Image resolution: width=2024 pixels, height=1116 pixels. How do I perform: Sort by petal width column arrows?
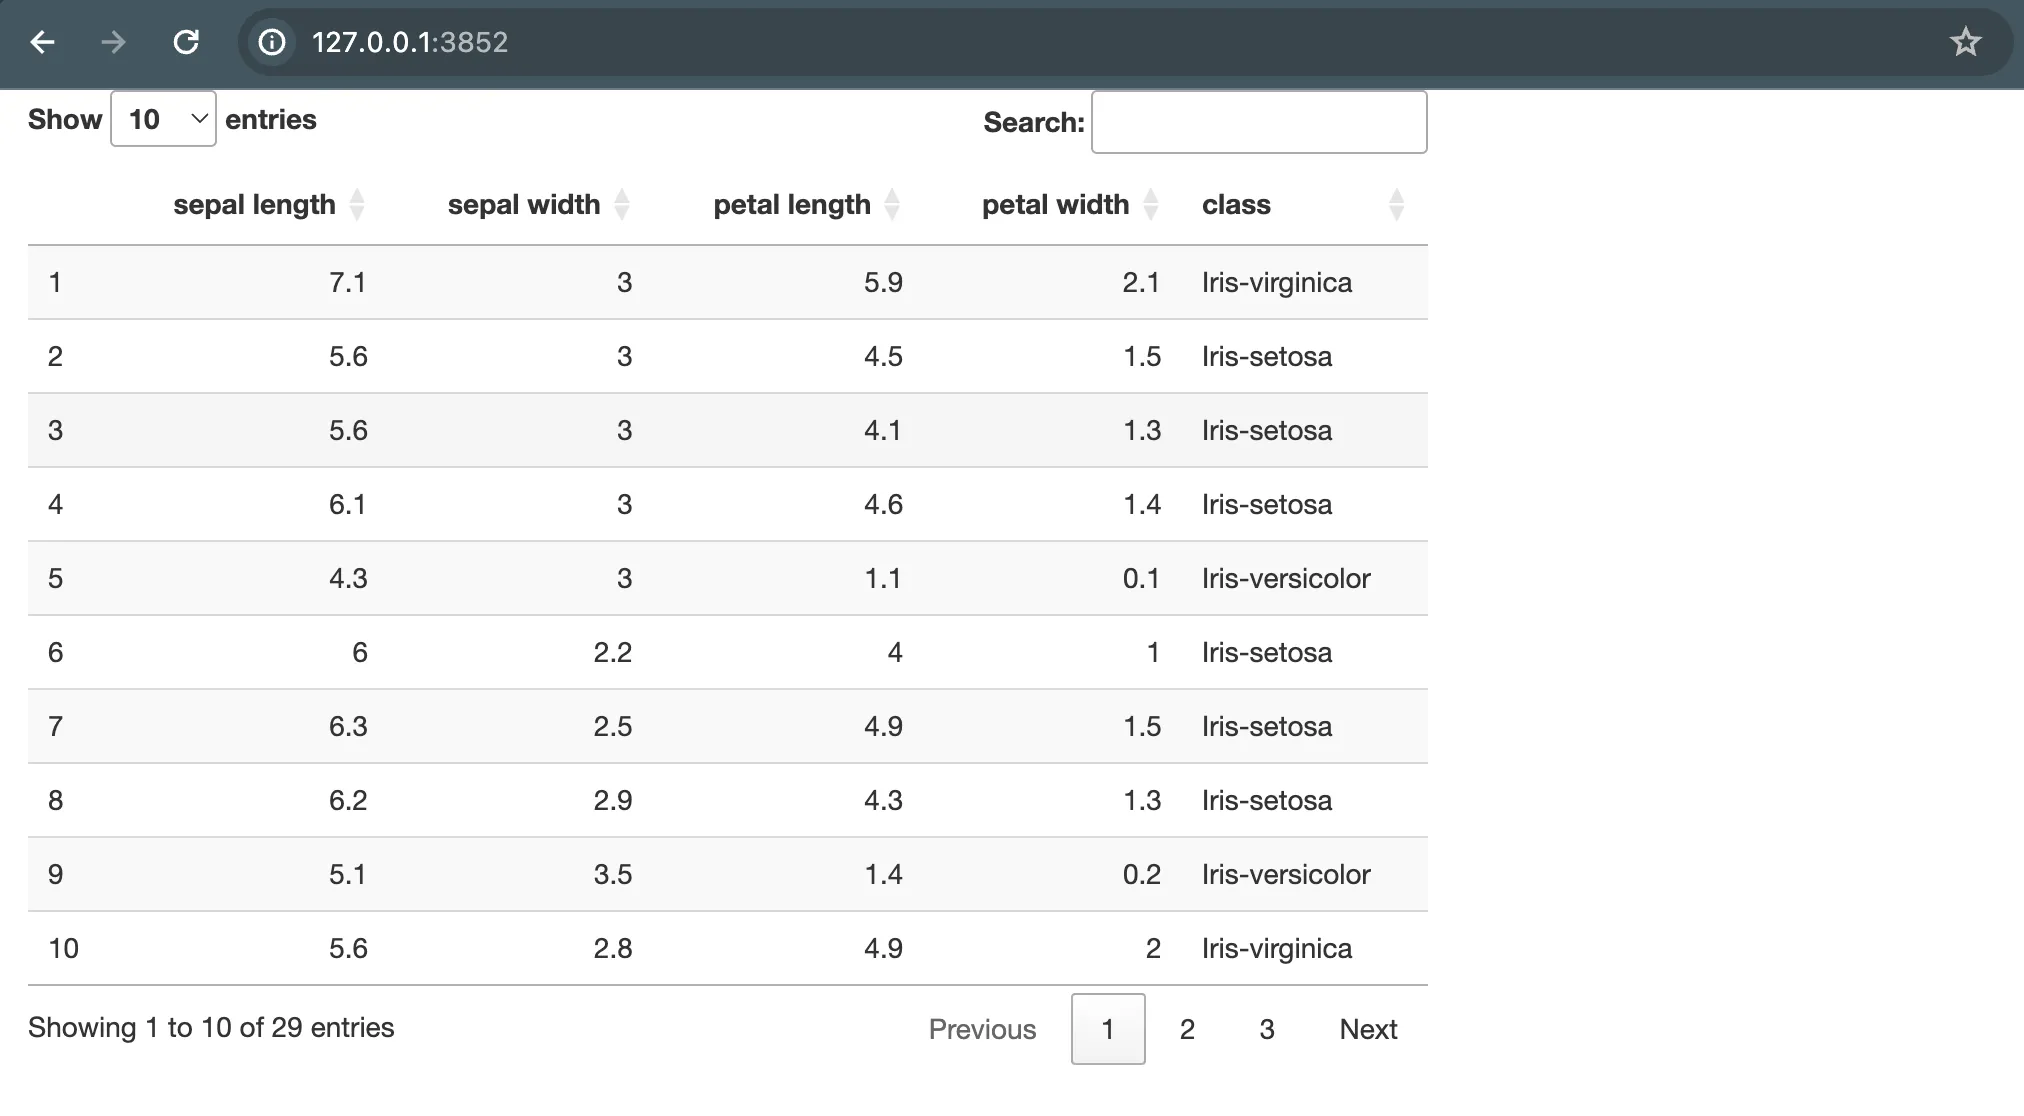point(1151,205)
